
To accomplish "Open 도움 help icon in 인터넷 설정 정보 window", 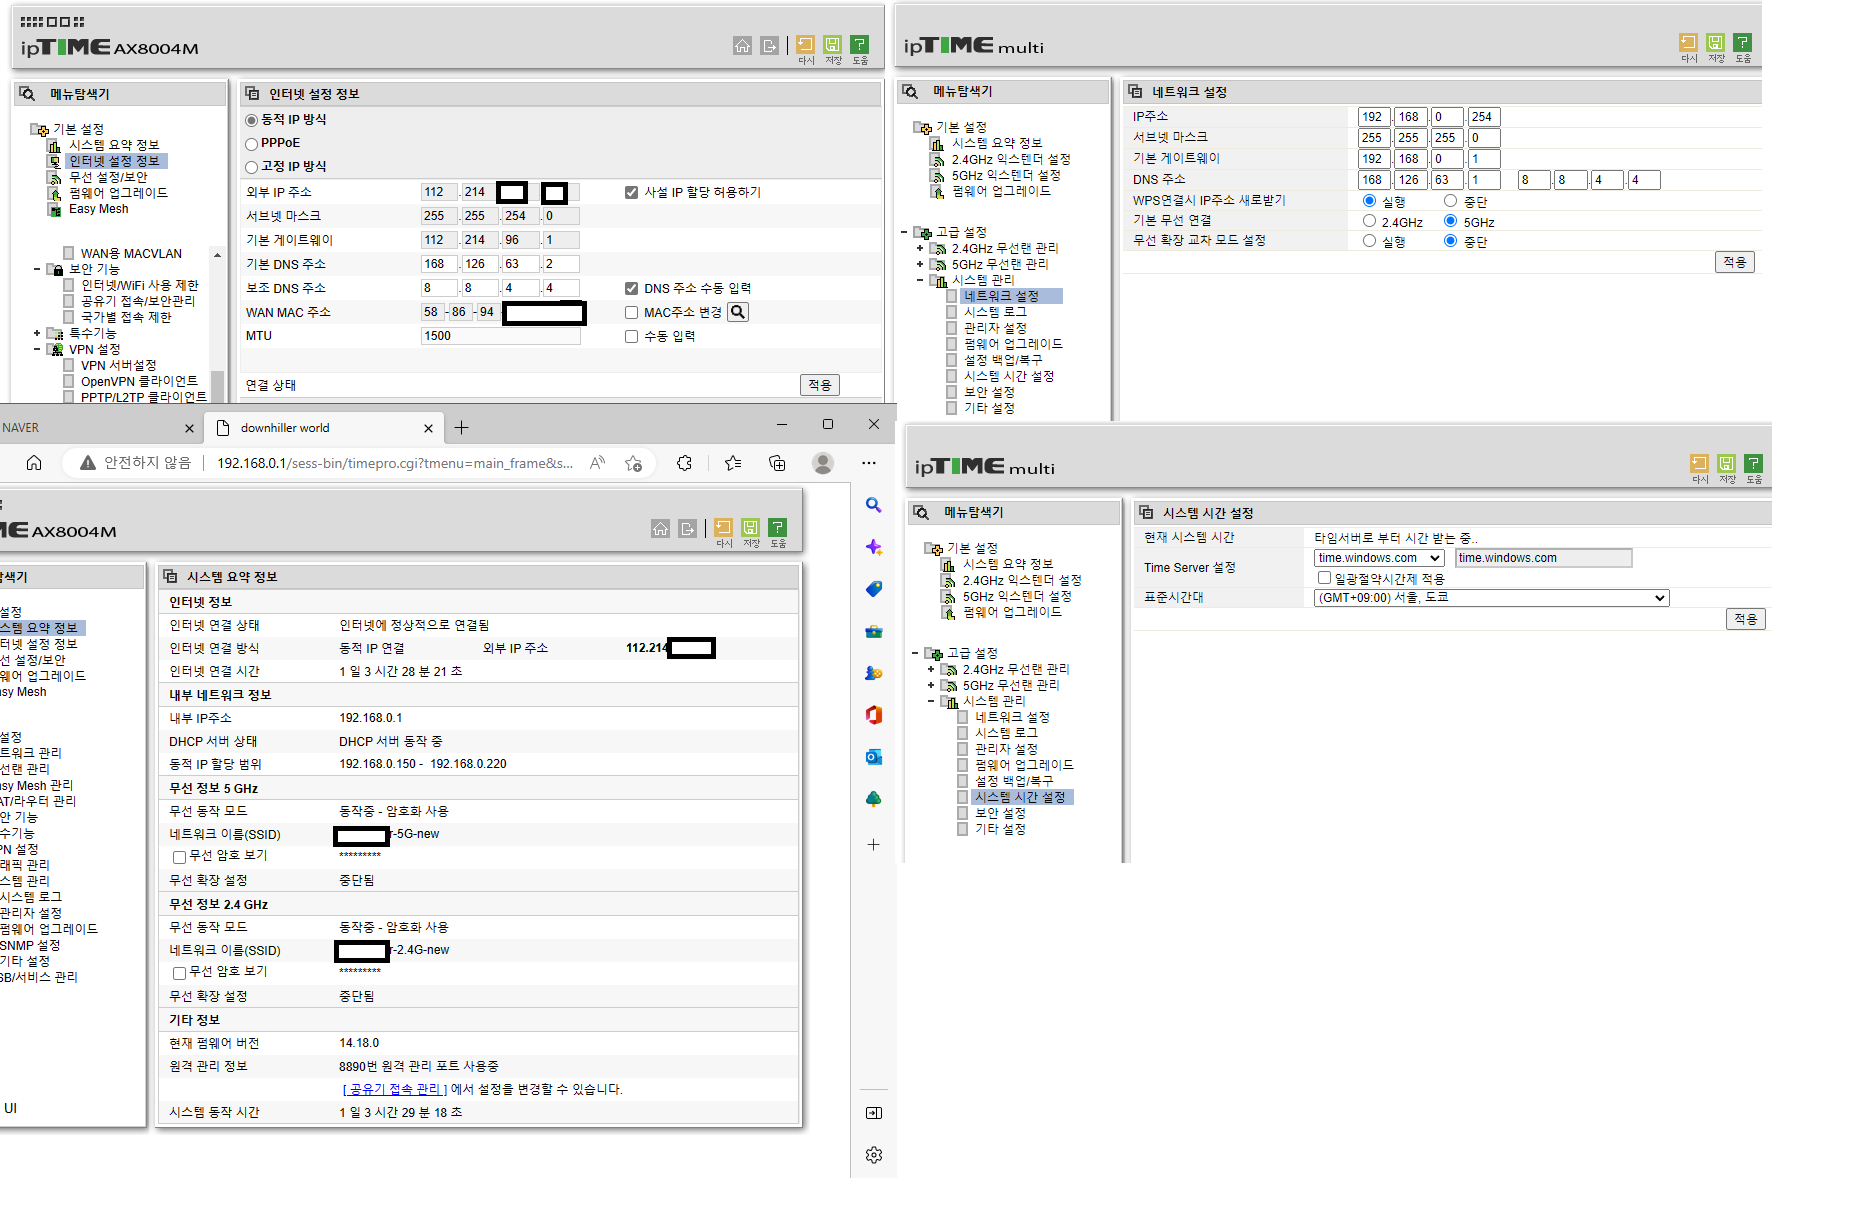I will click(859, 44).
